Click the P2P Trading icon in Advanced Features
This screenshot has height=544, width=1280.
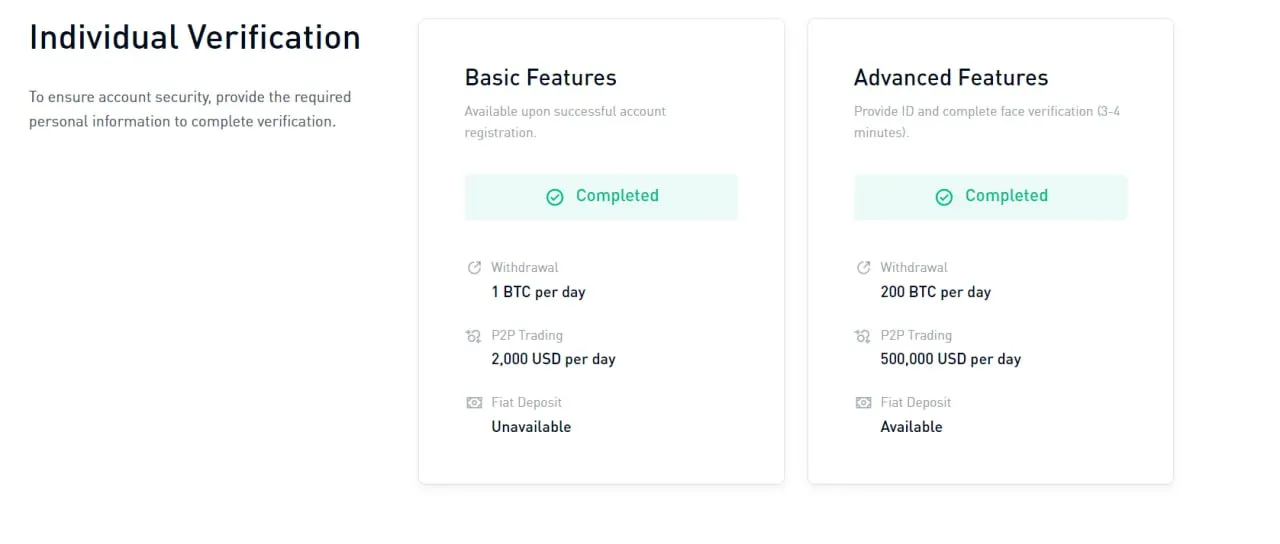[863, 336]
